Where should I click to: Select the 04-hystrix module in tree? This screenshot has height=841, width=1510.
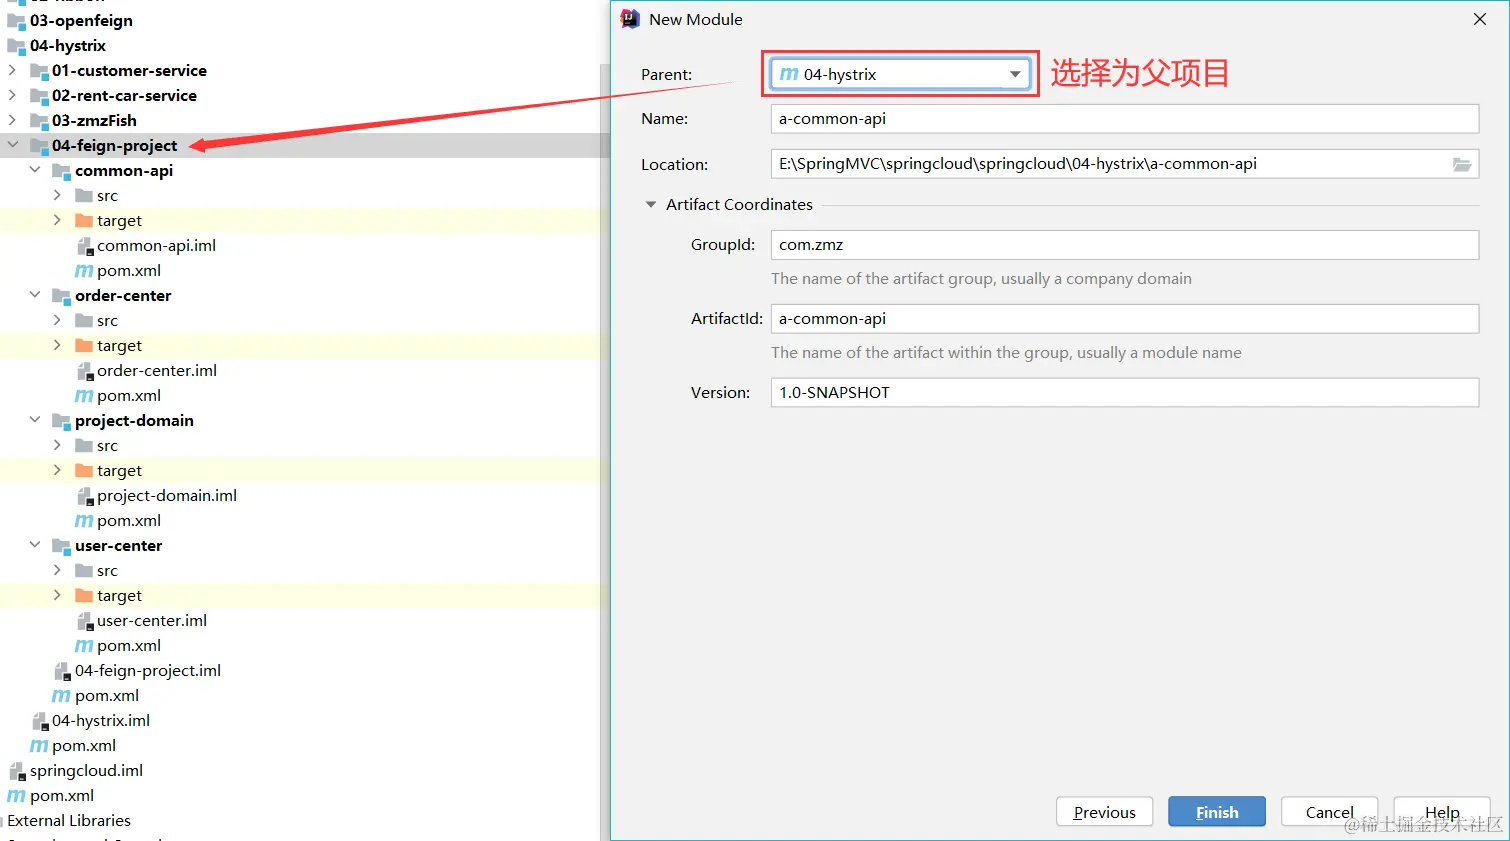(68, 45)
